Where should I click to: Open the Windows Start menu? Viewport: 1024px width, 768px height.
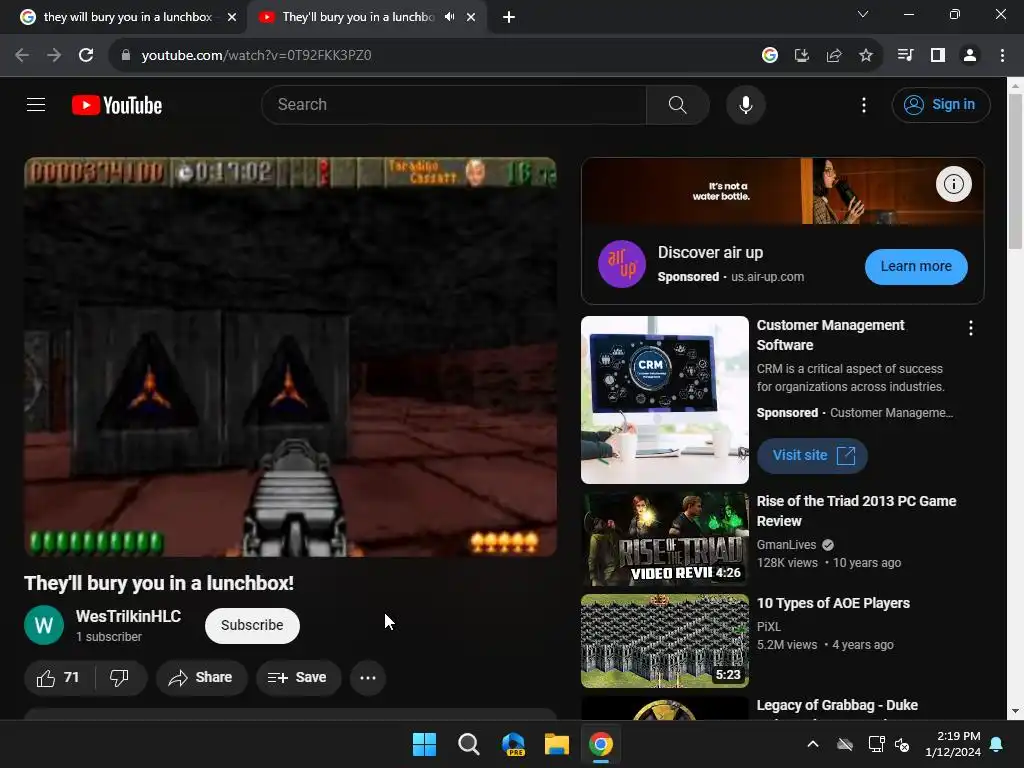point(424,744)
